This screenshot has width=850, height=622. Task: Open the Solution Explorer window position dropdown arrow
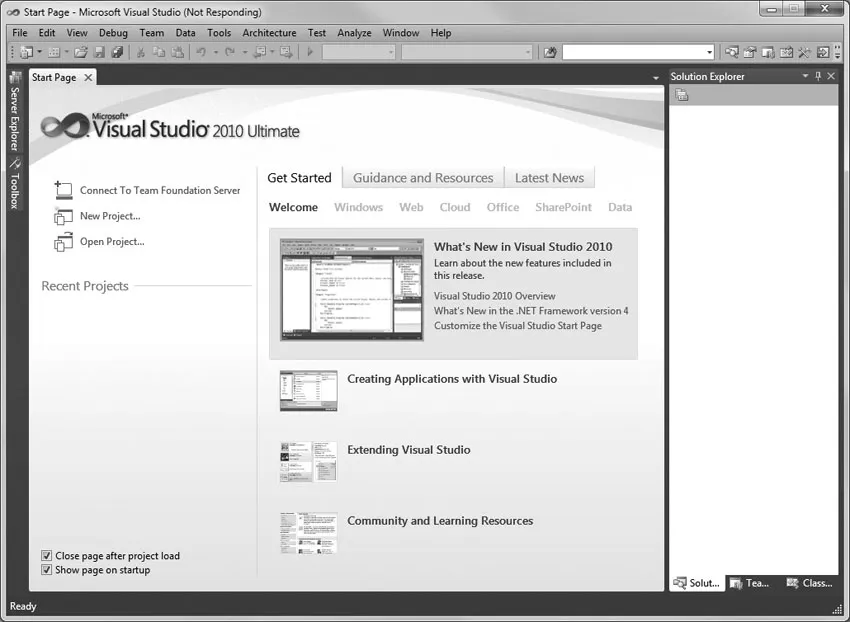pyautogui.click(x=805, y=77)
